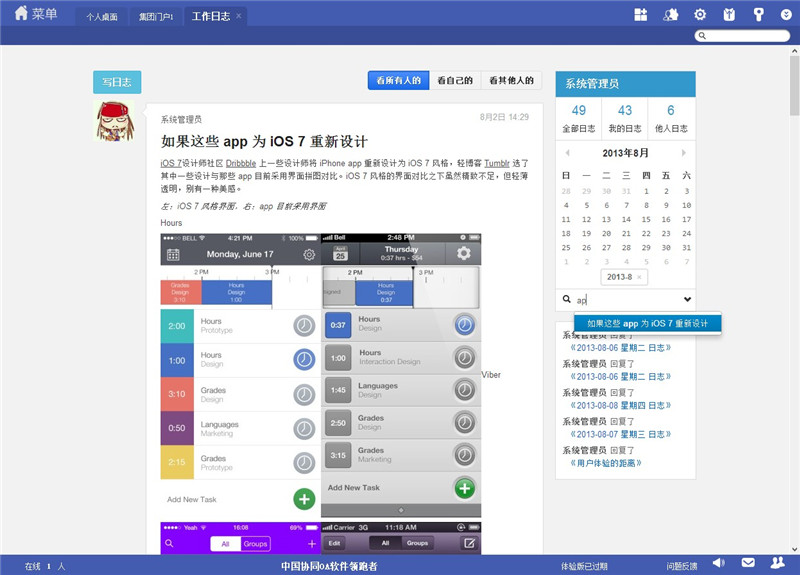Expand the sidebar search dropdown arrow
This screenshot has width=800, height=575.
coord(687,299)
